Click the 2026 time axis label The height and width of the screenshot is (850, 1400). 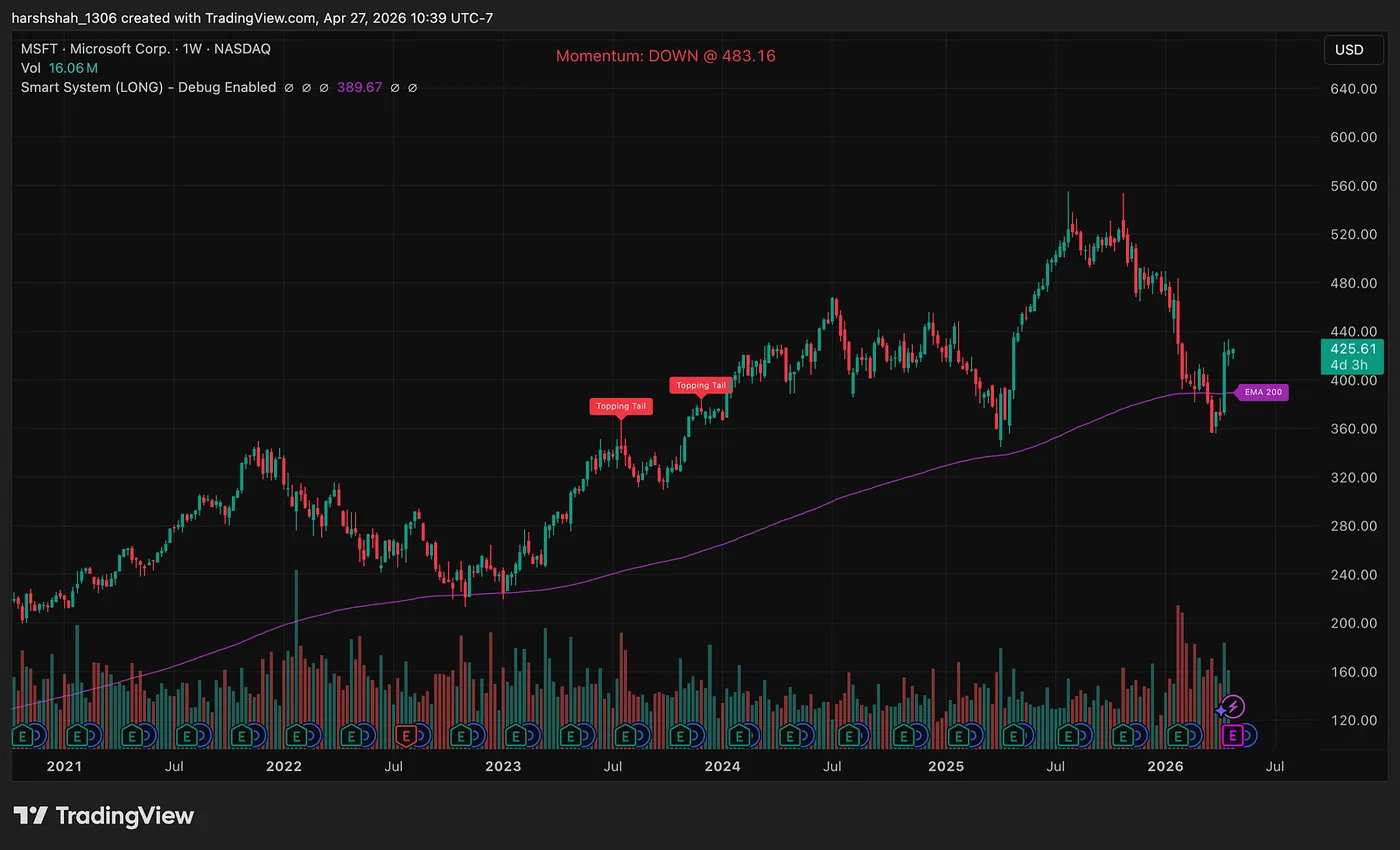[x=1165, y=767]
